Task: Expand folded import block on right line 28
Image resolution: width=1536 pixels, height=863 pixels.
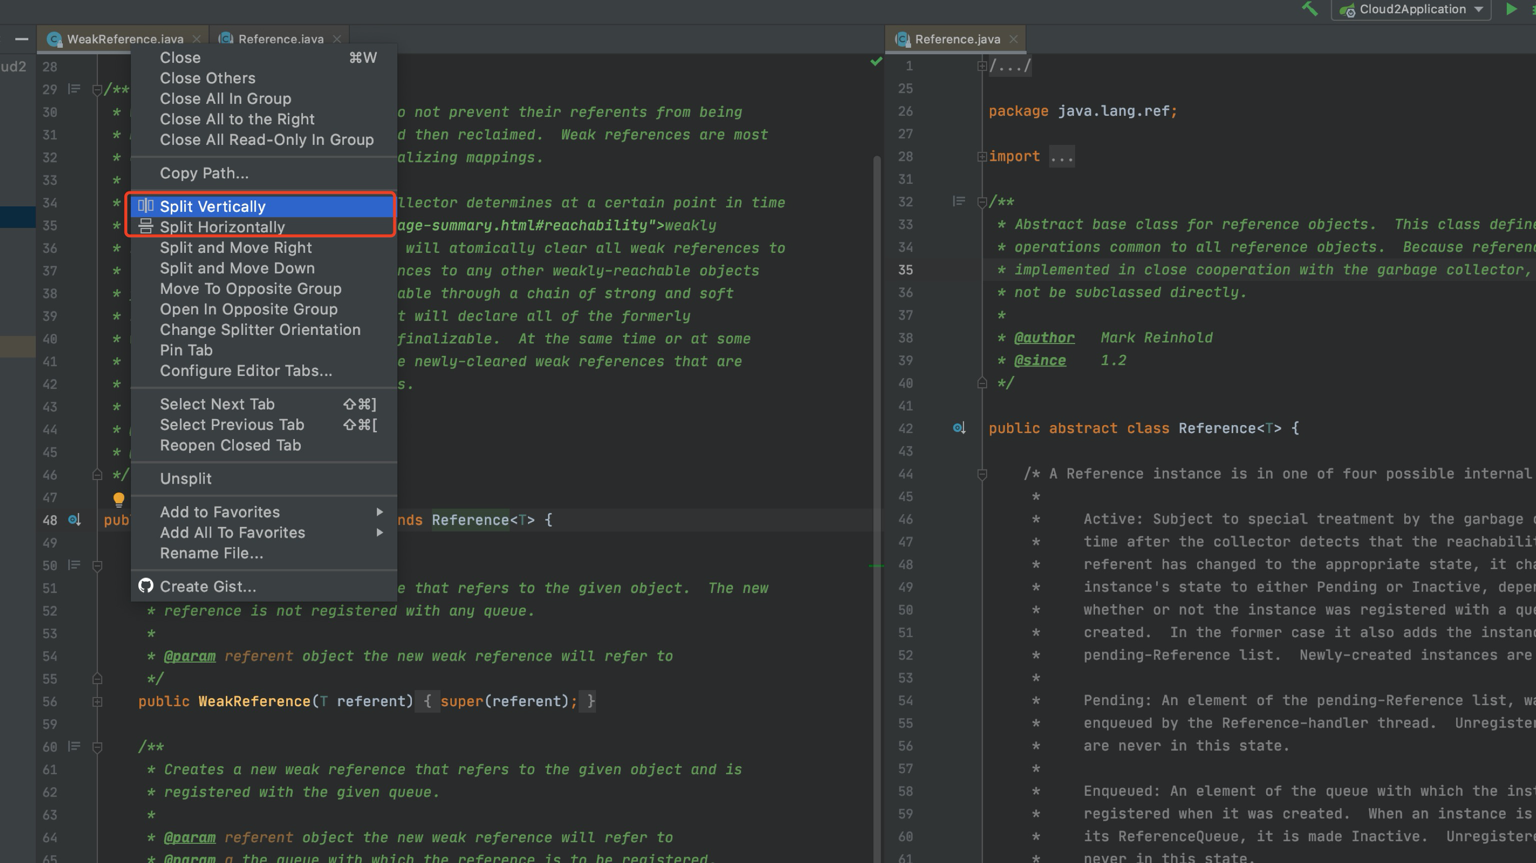Action: click(982, 156)
